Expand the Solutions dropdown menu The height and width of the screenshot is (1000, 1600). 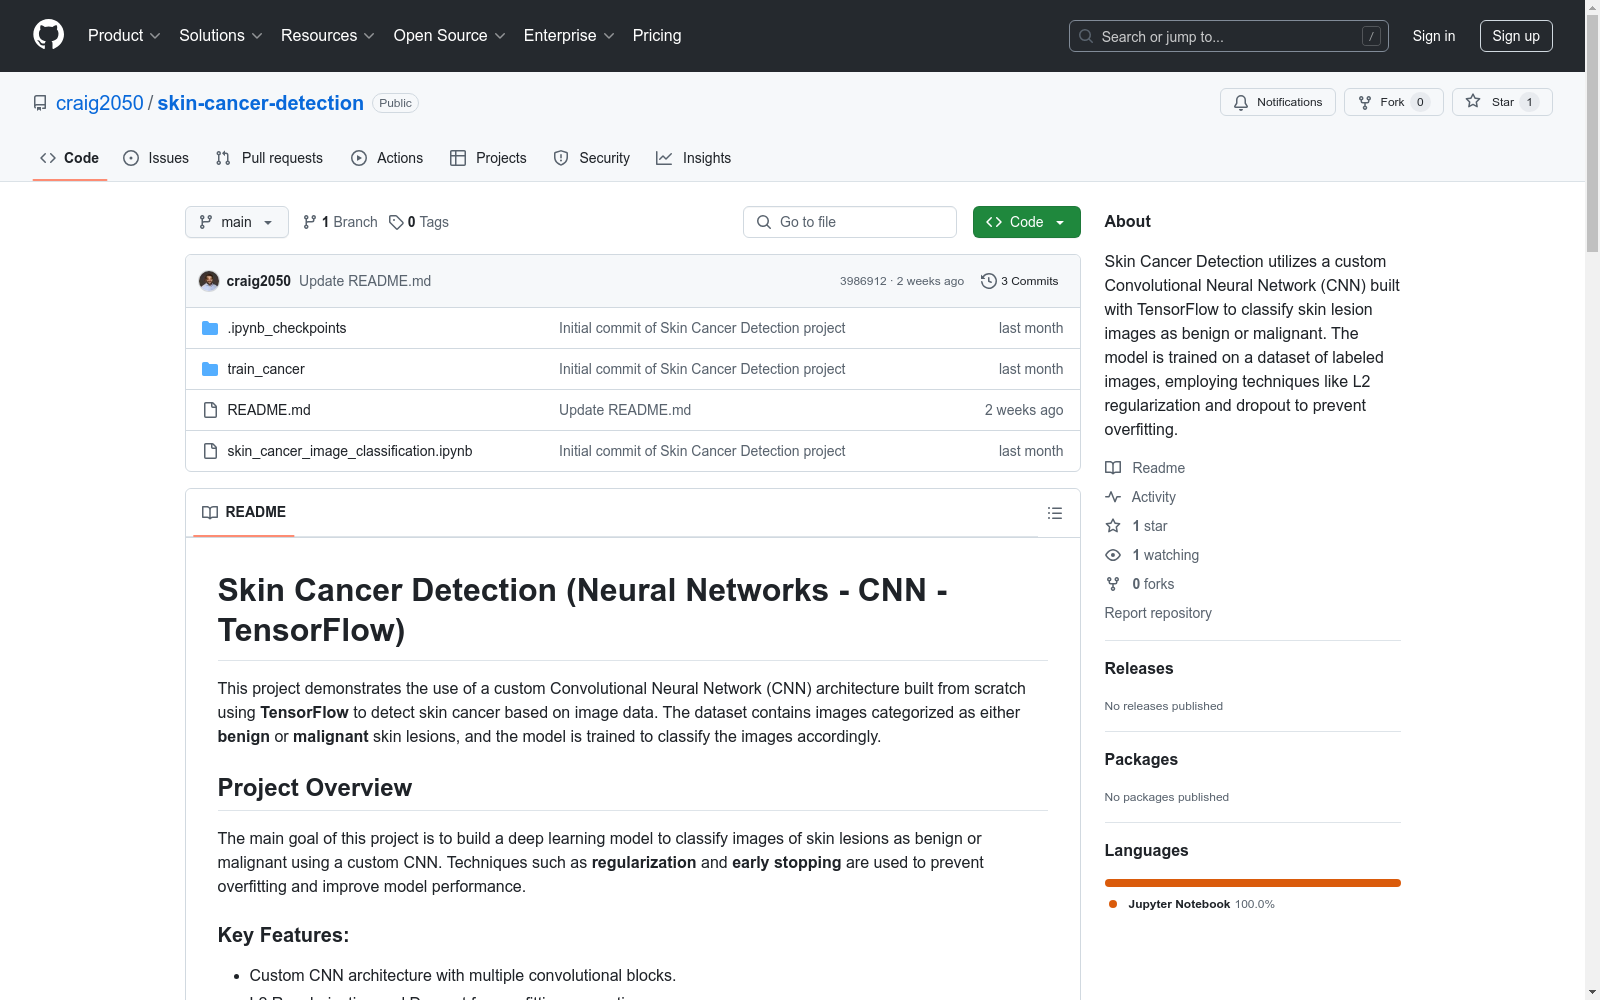click(x=221, y=35)
